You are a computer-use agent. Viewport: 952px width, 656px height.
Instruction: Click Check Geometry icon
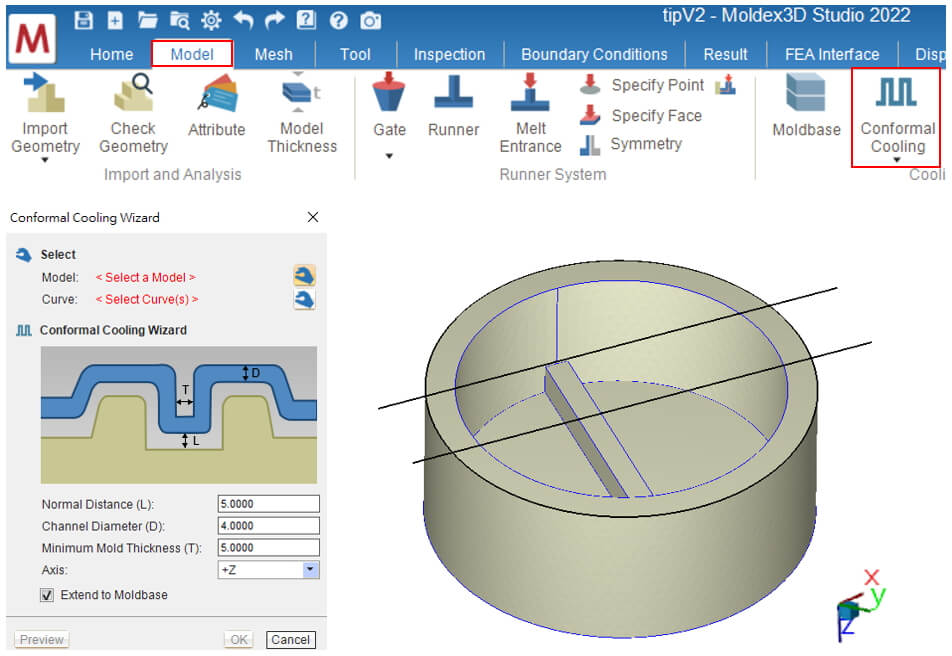coord(134,92)
